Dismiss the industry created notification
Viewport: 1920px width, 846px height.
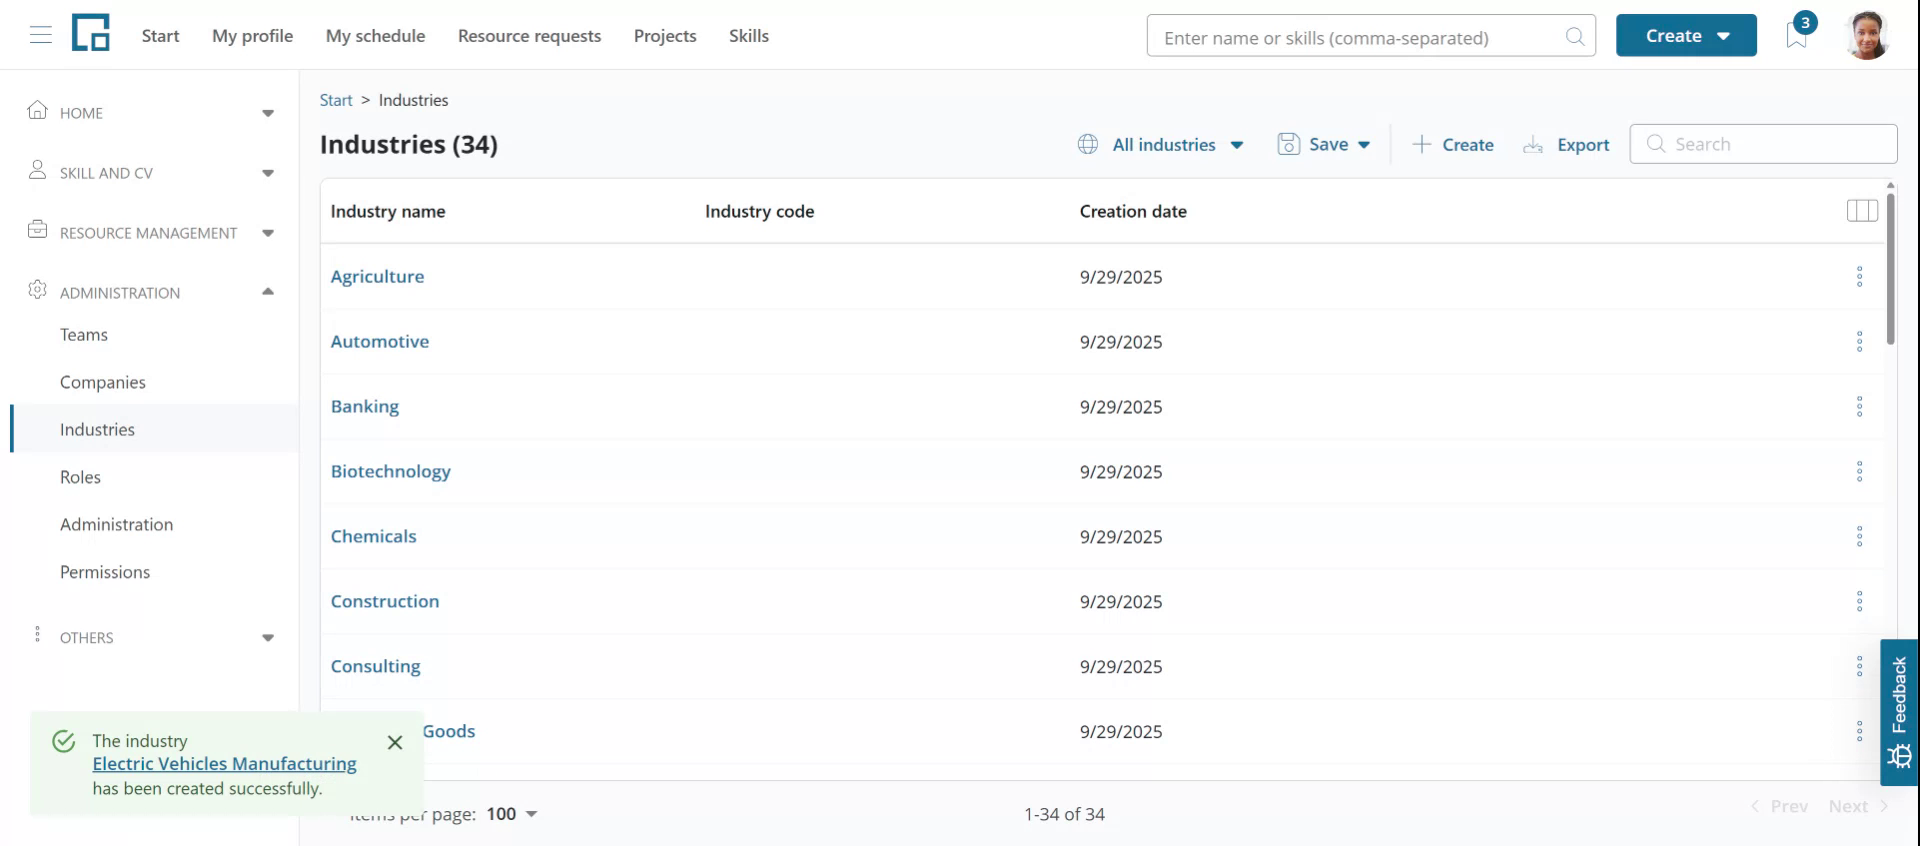pyautogui.click(x=395, y=742)
